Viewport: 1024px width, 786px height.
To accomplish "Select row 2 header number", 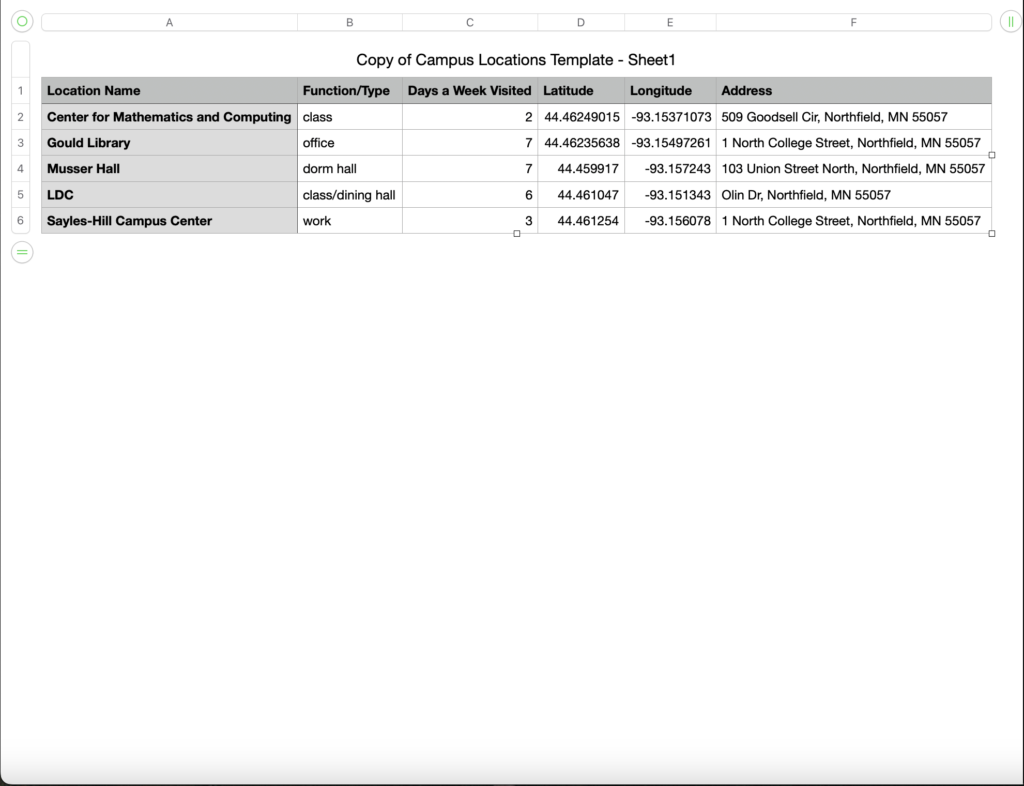I will 20,117.
